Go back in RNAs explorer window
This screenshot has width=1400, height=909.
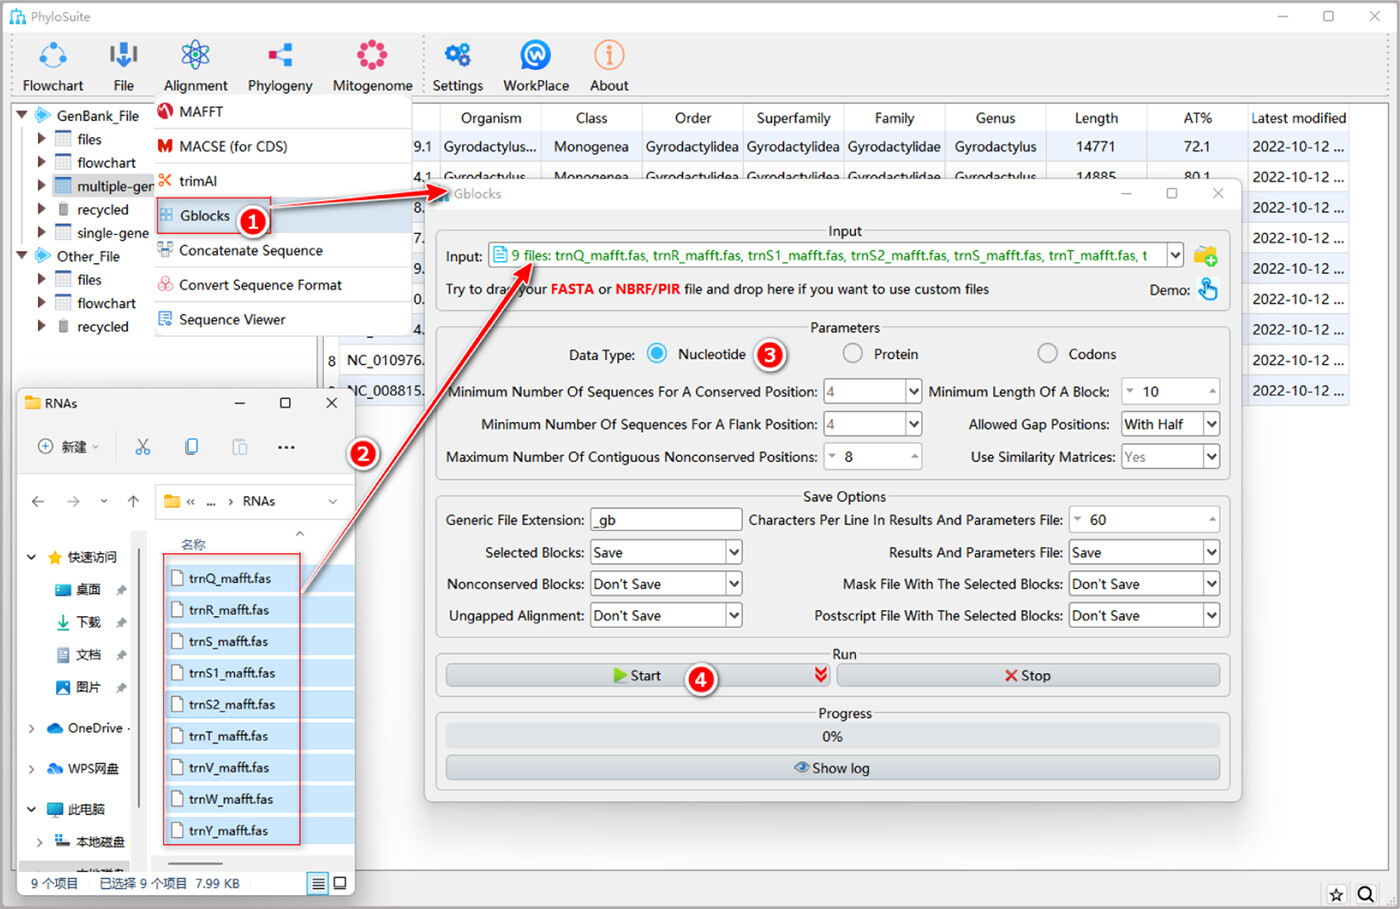tap(38, 501)
